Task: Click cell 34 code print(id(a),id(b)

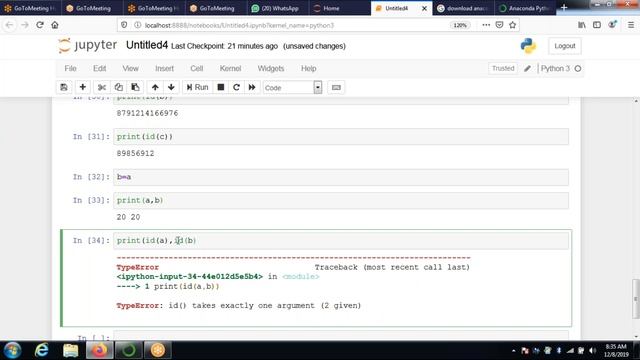Action: [156, 240]
